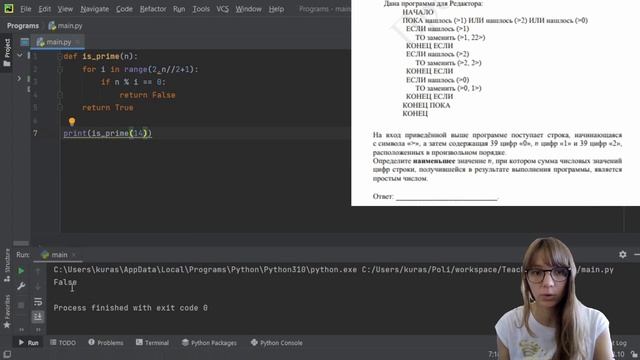This screenshot has width=640, height=360.
Task: Click the Programs breadcrumb
Action: pos(23,26)
